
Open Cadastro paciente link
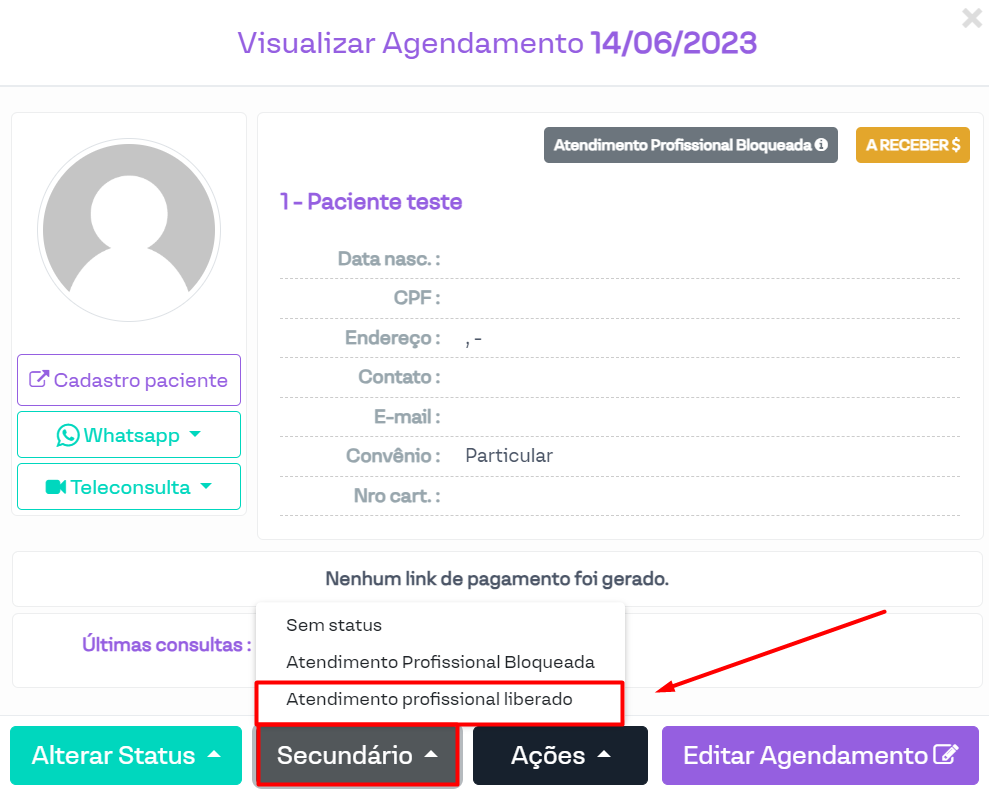click(x=140, y=380)
